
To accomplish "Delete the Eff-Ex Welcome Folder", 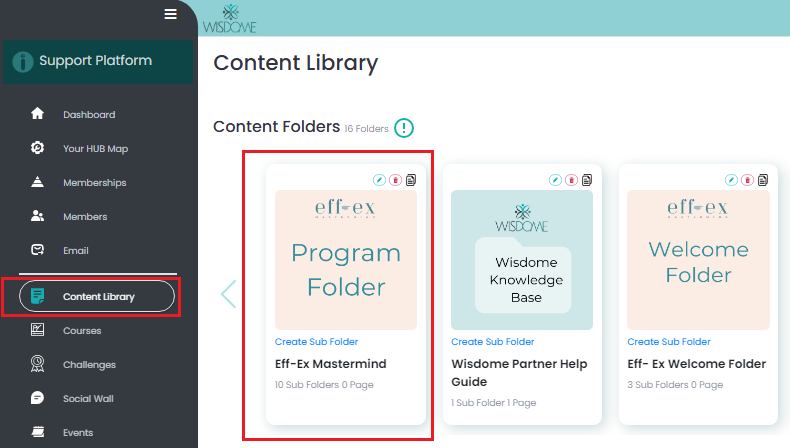I will click(748, 180).
